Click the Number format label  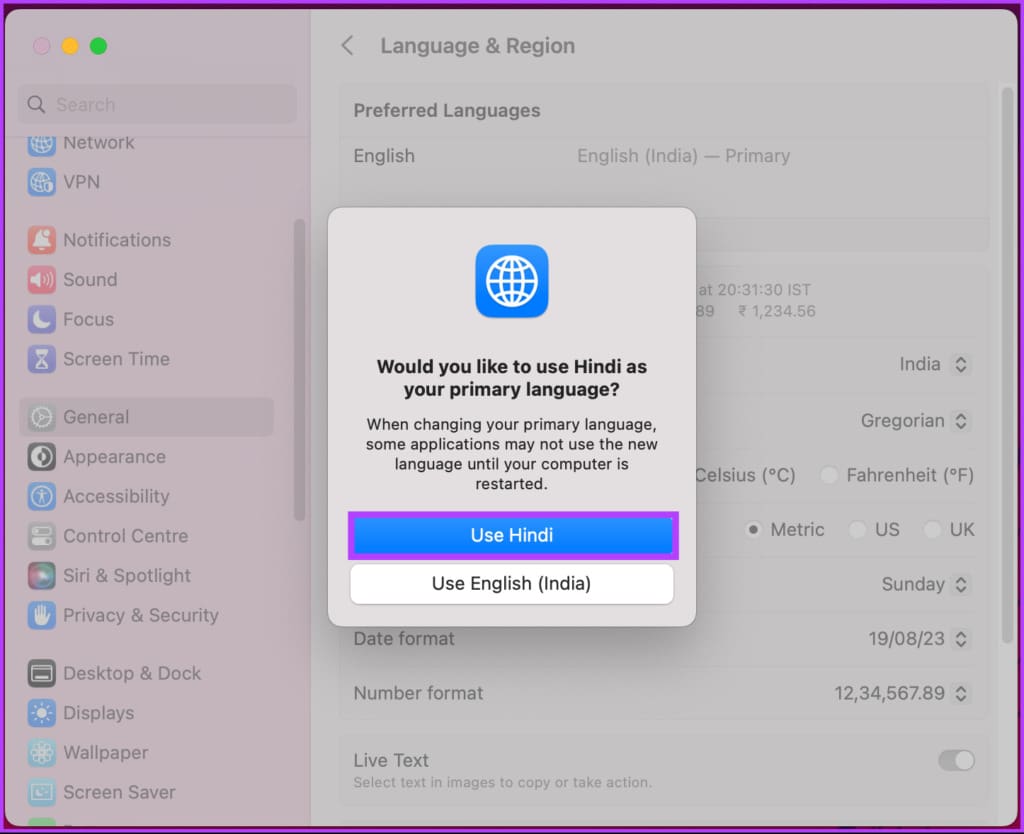[418, 694]
